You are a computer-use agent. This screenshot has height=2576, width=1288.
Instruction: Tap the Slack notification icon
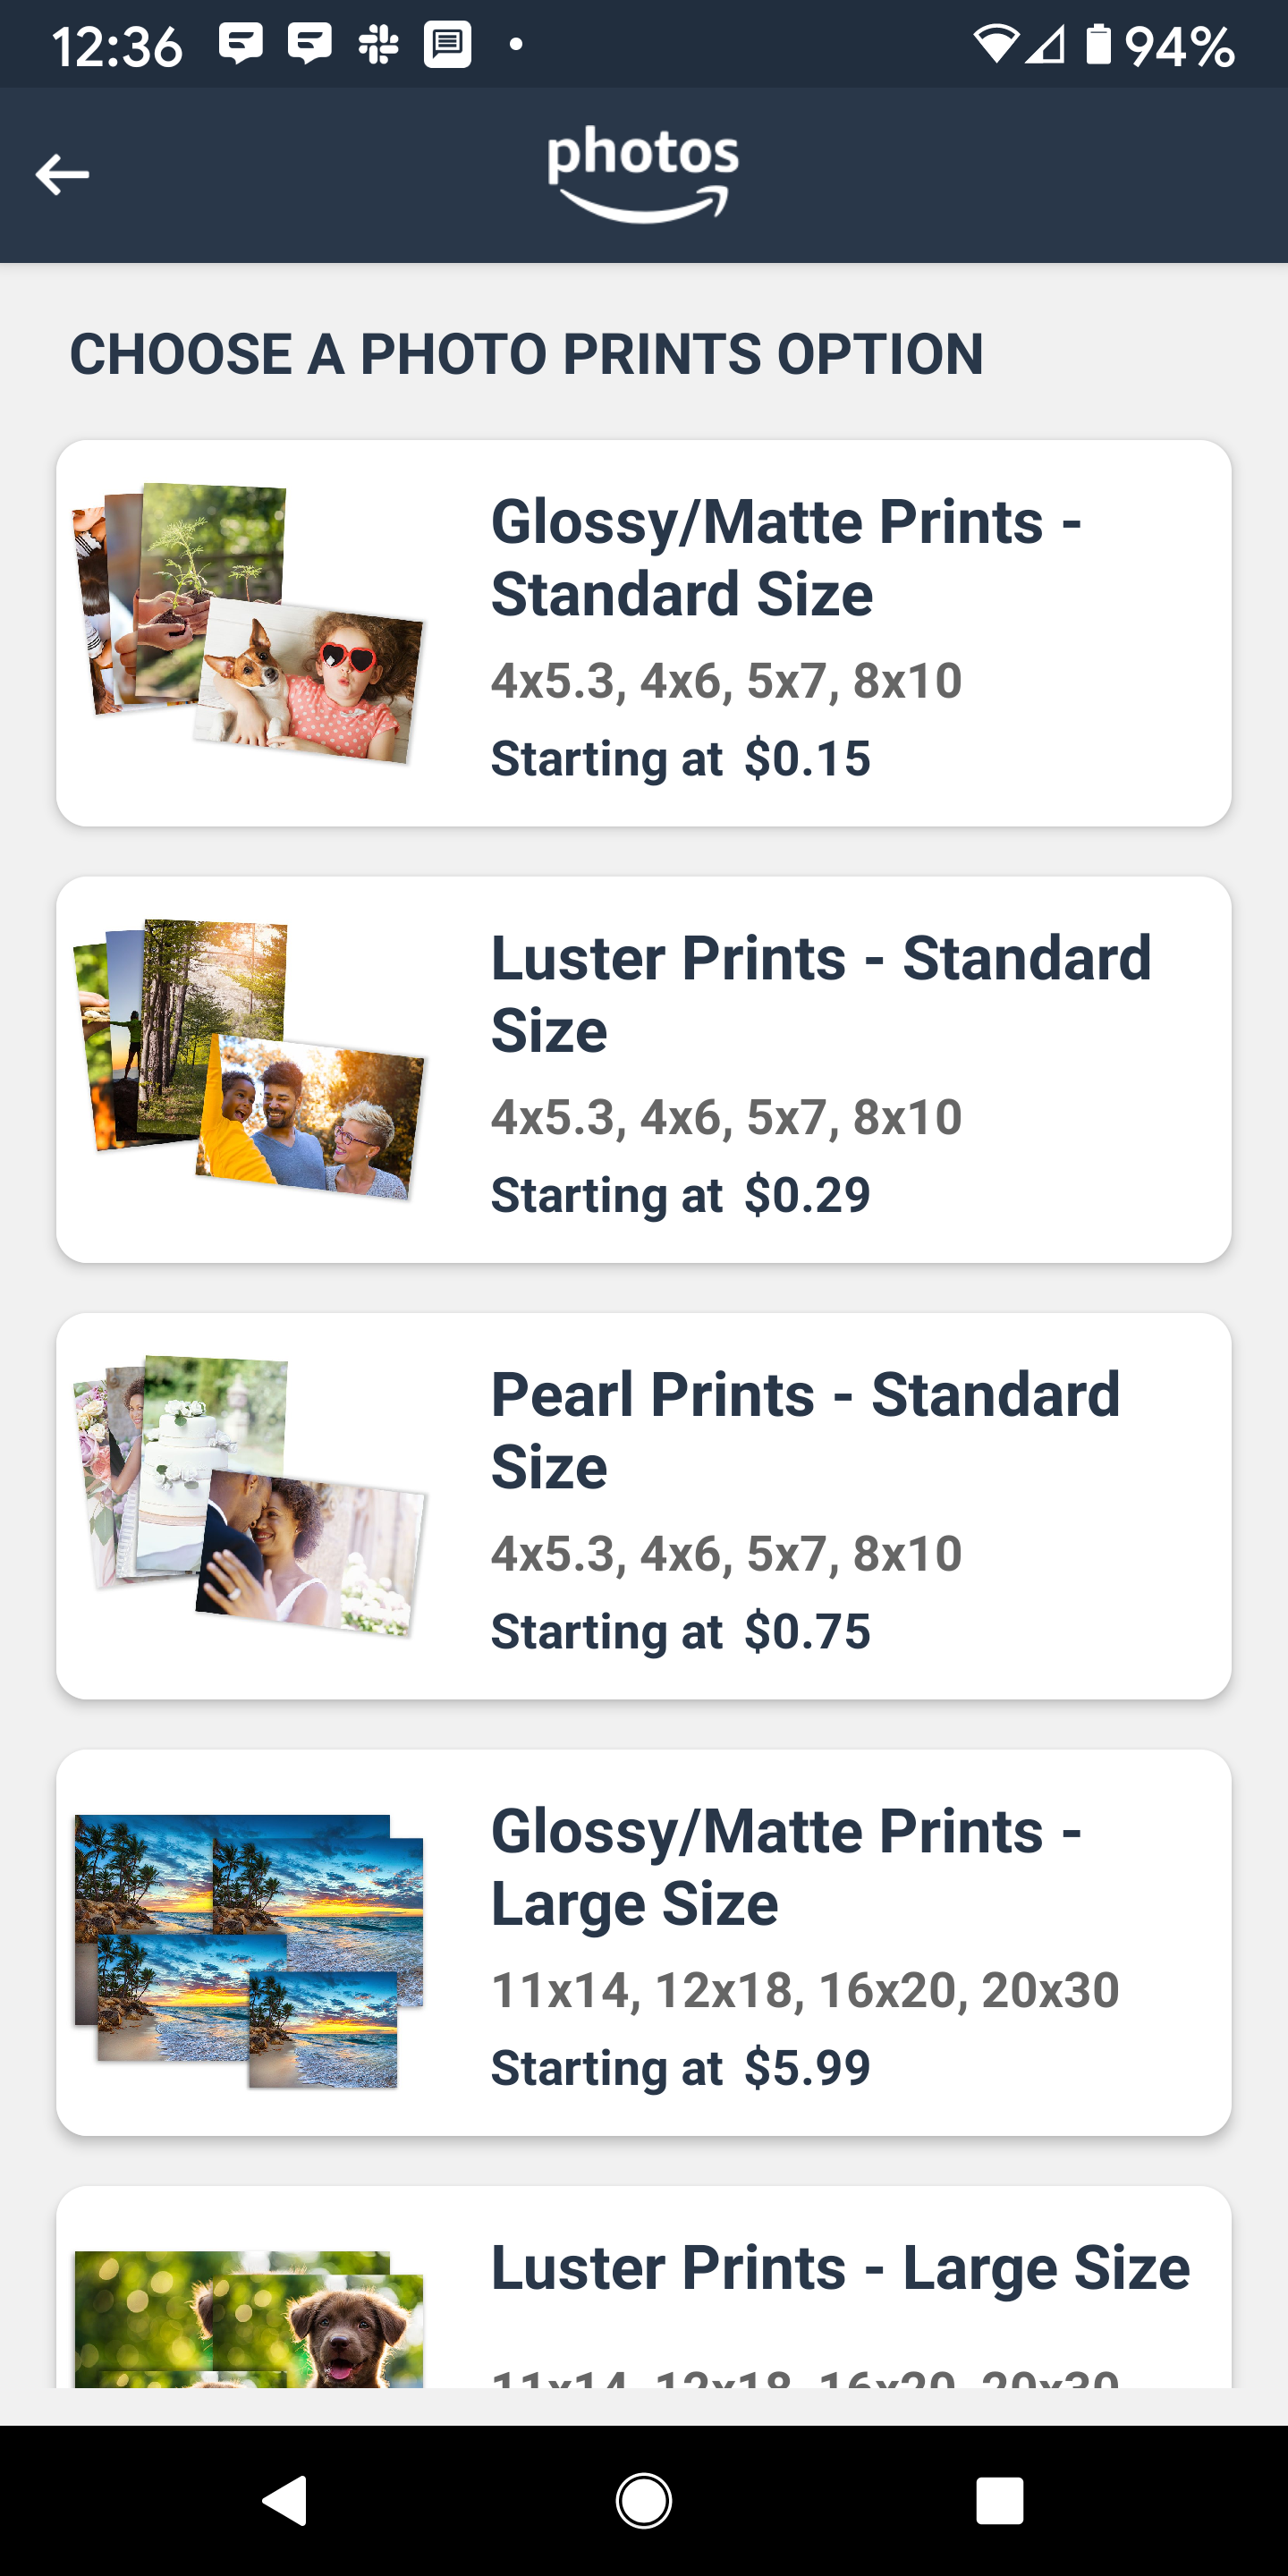pos(378,45)
